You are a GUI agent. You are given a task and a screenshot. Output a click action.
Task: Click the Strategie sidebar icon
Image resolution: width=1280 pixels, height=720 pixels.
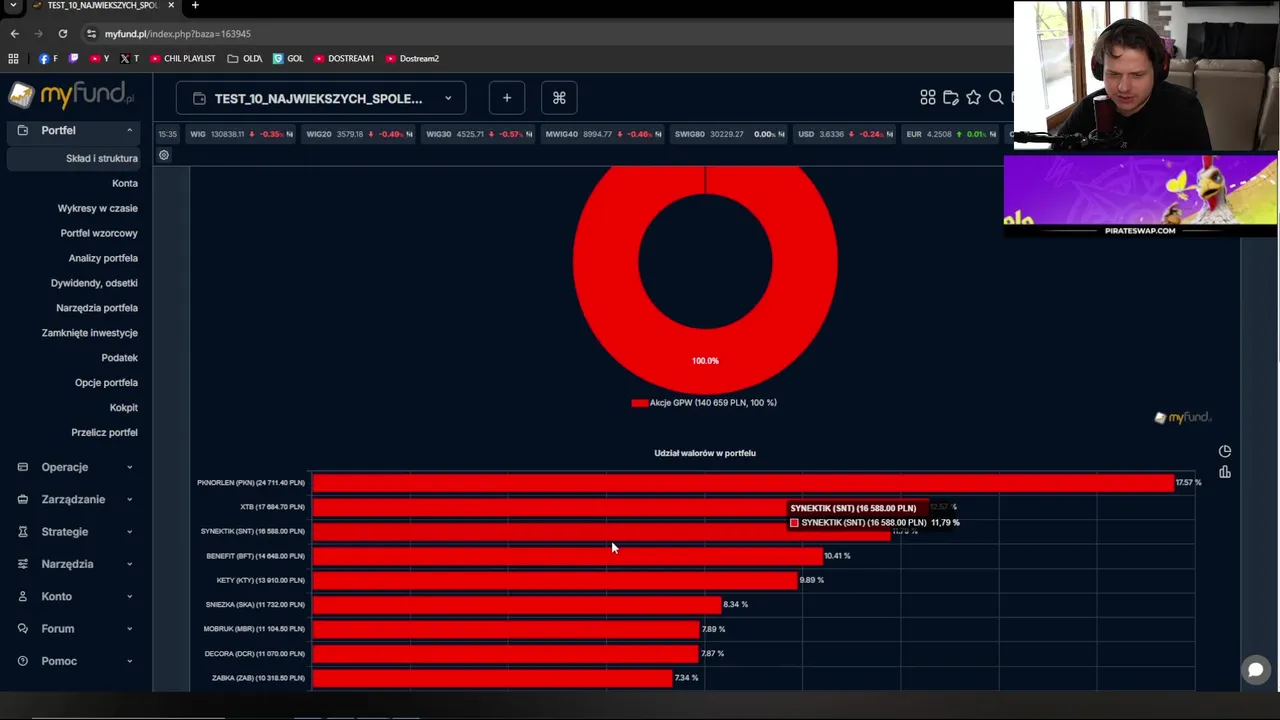click(22, 532)
